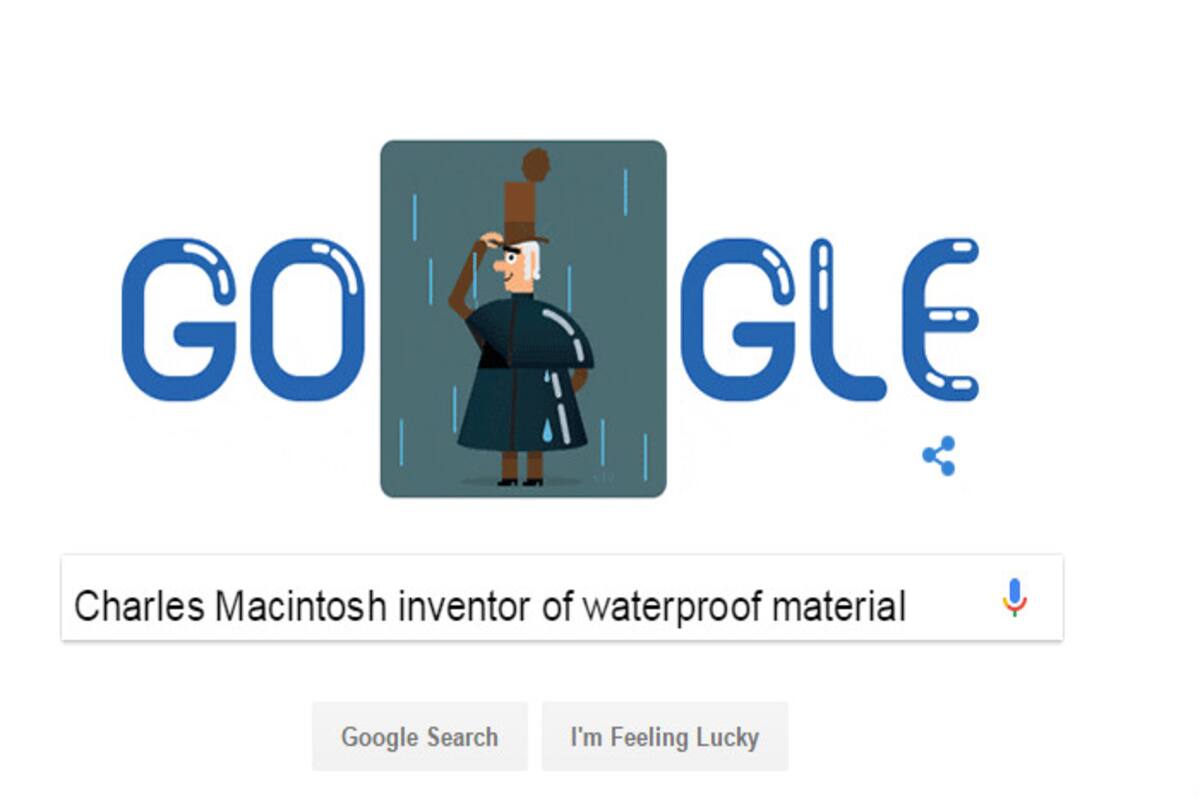Activate the microphone voice search icon
This screenshot has width=1200, height=800.
click(x=1014, y=598)
